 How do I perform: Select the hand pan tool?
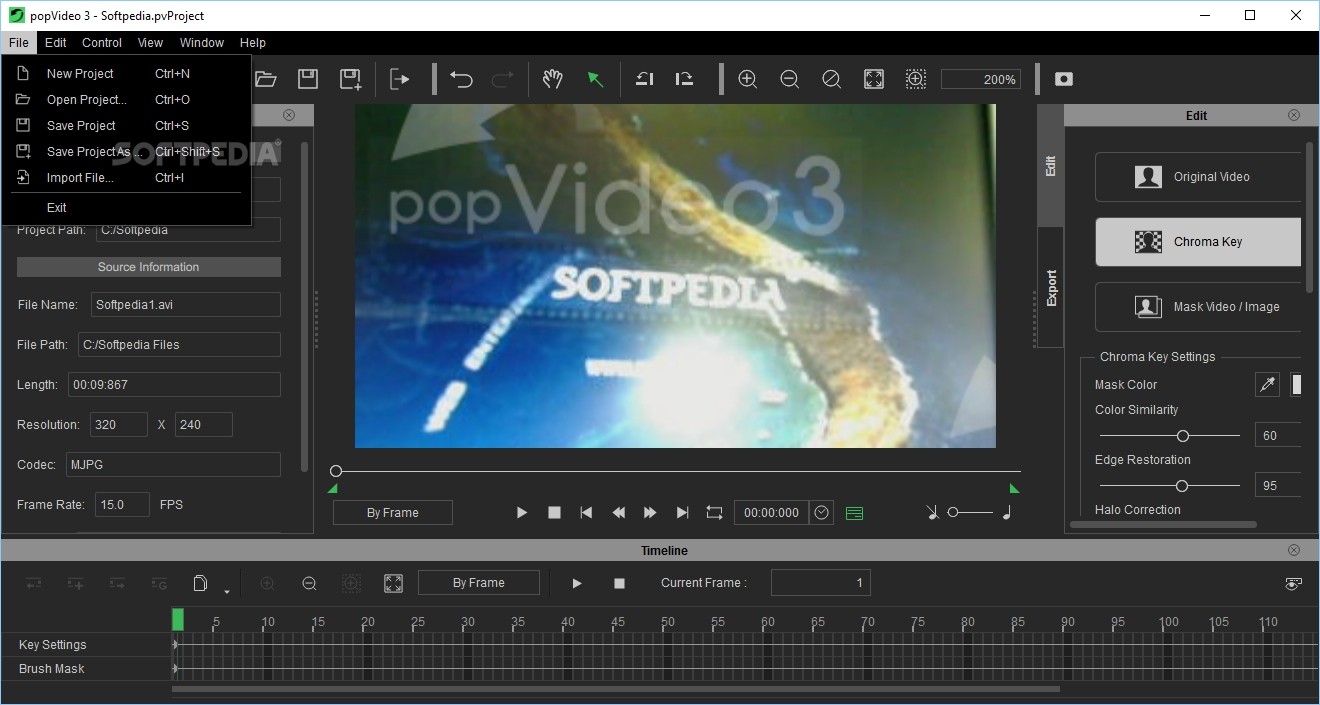[552, 79]
